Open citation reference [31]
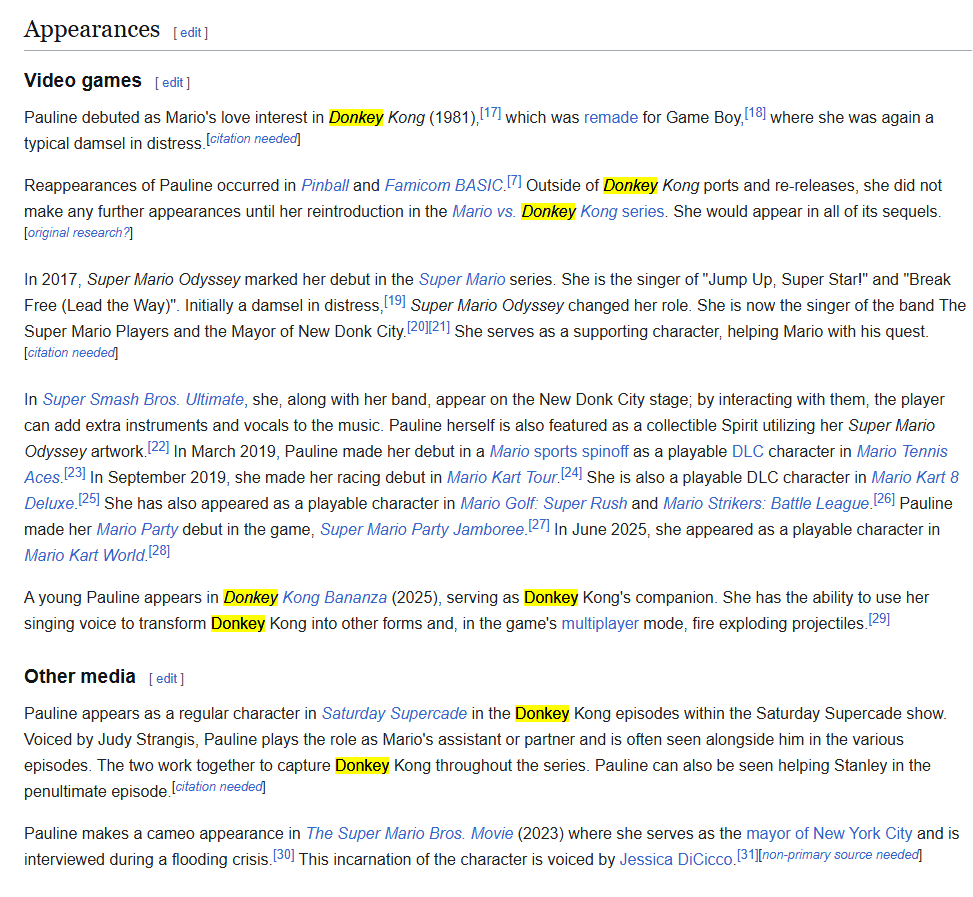 pyautogui.click(x=748, y=855)
